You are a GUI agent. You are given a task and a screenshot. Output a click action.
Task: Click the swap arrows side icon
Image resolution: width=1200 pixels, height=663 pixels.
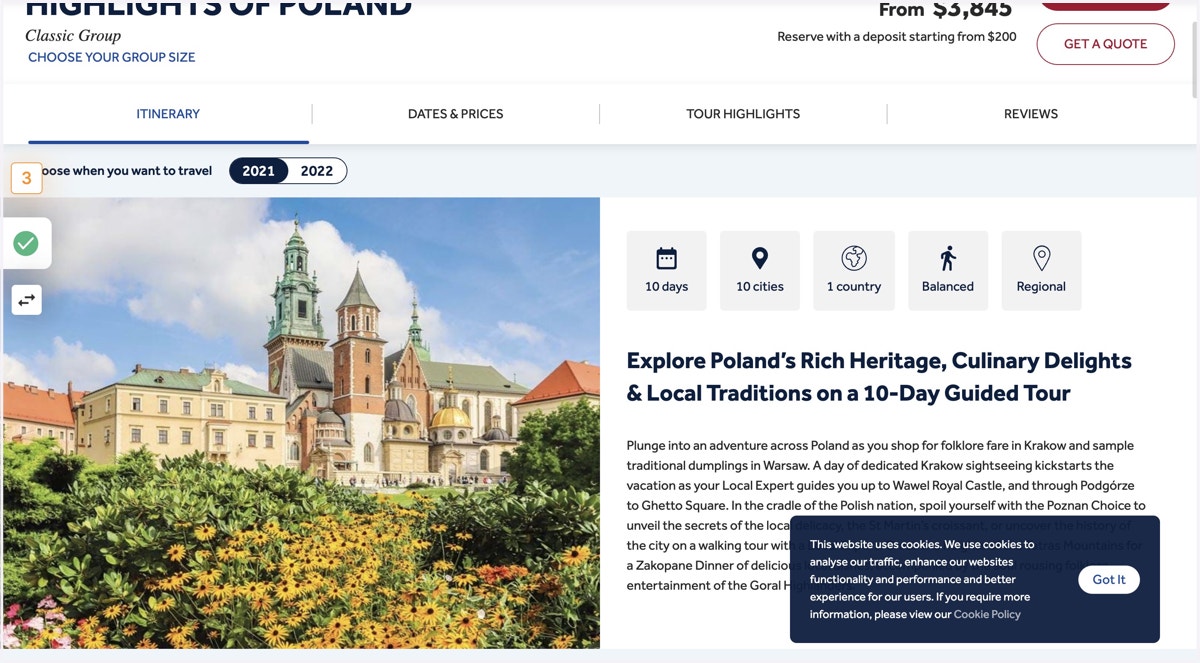pos(26,299)
